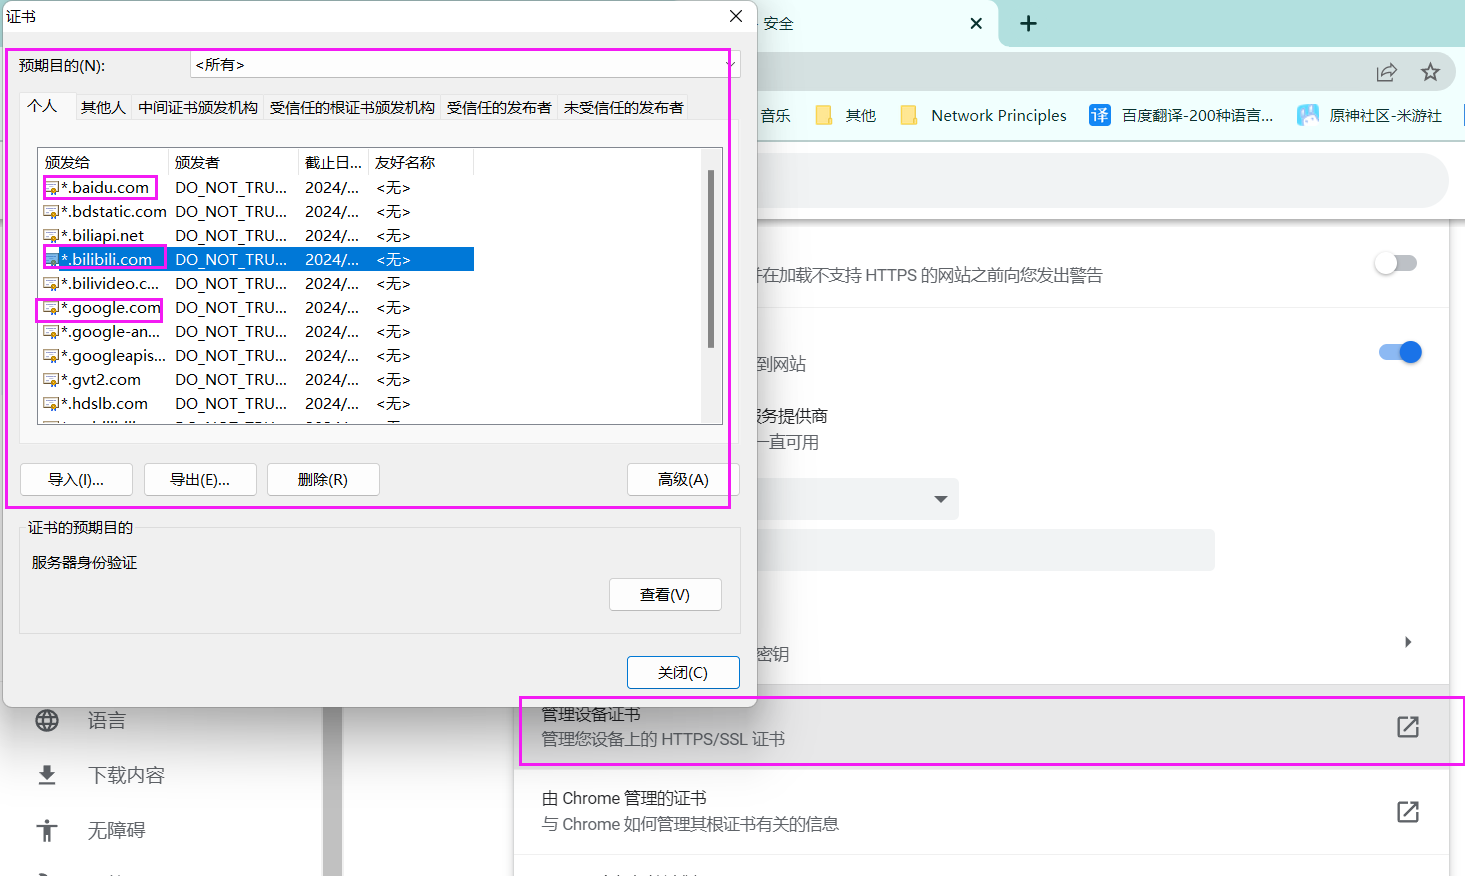Click the share page icon in address bar
The height and width of the screenshot is (876, 1465).
[x=1386, y=72]
